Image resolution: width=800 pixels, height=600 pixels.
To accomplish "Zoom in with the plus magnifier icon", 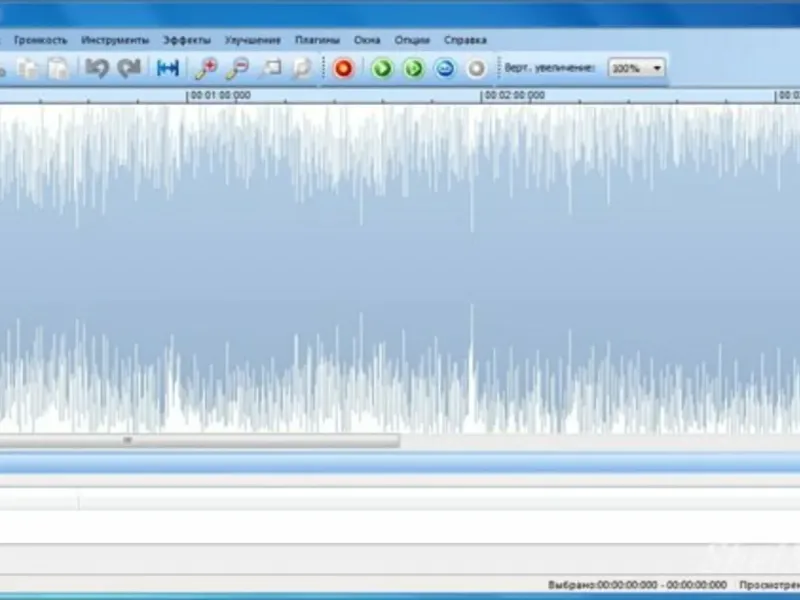I will click(x=206, y=68).
